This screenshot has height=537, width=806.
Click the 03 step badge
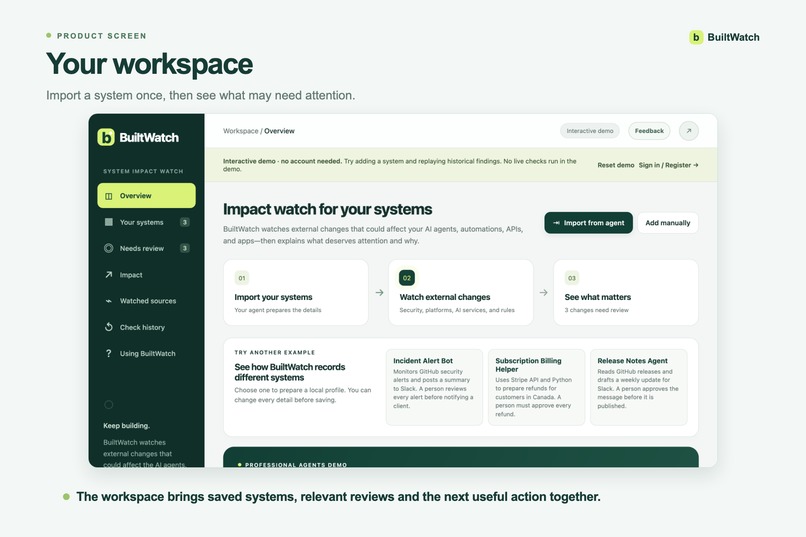coord(572,278)
